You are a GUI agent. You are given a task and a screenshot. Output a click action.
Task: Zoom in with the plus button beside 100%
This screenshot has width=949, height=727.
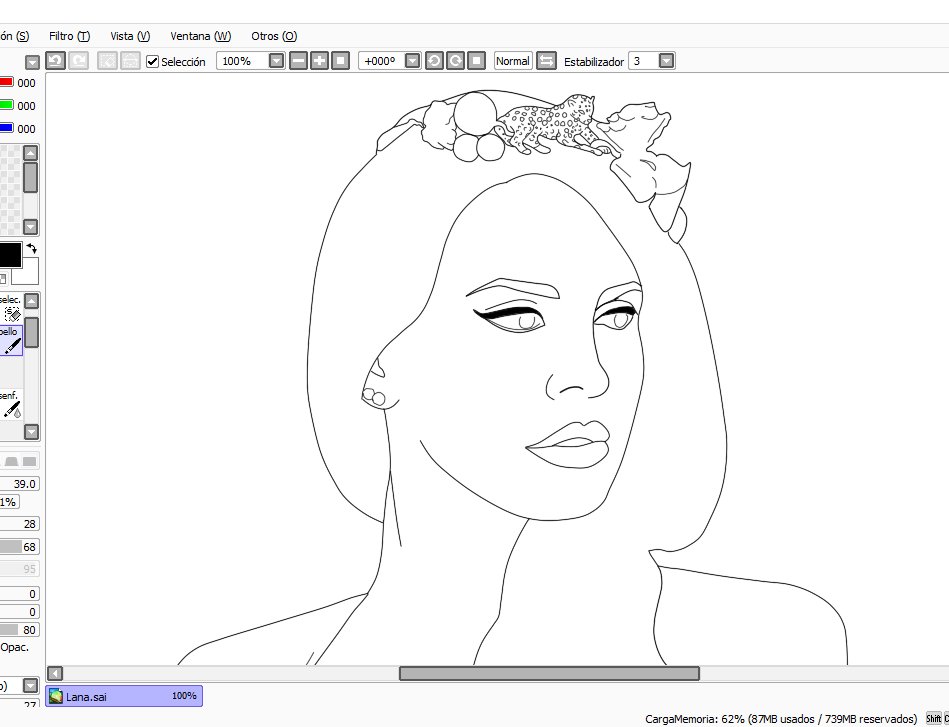[319, 61]
